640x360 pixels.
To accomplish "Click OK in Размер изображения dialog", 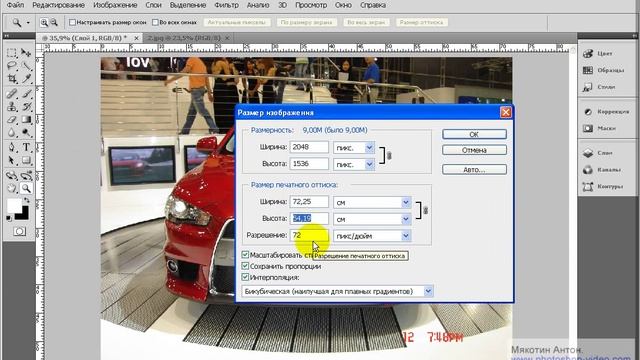I will (474, 134).
